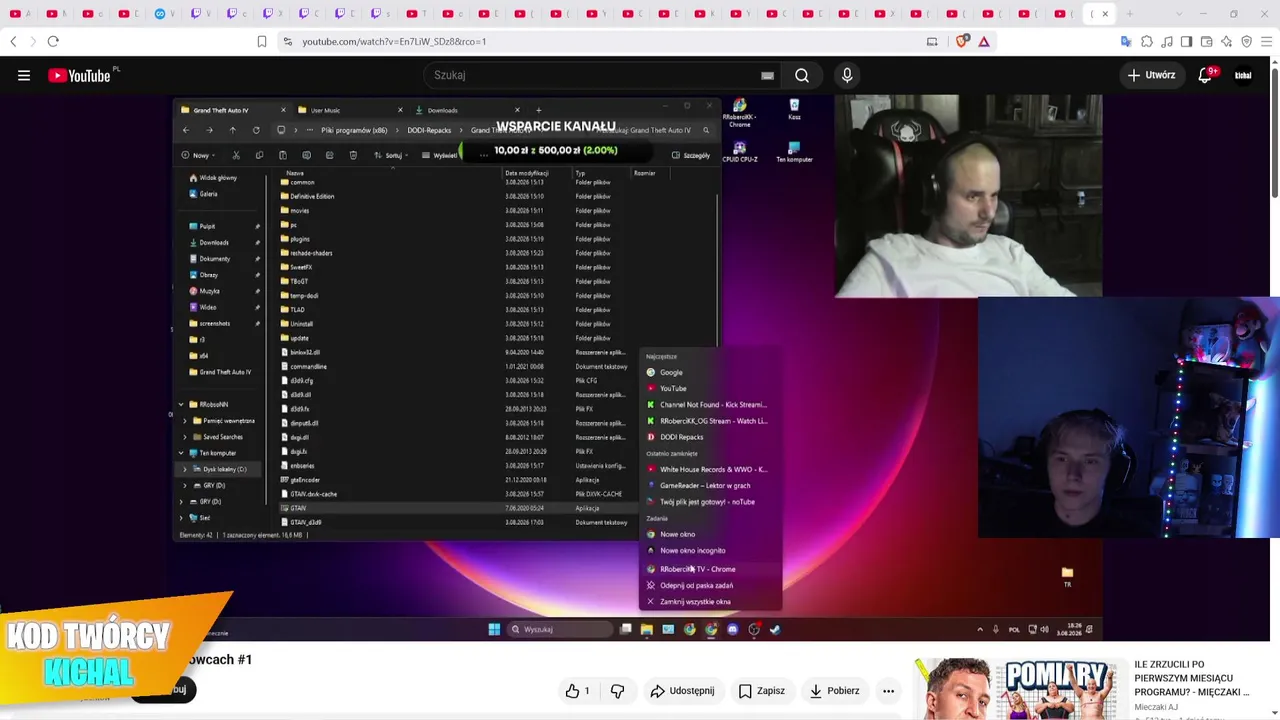This screenshot has width=1280, height=720.
Task: Reload the current browser page
Action: [x=53, y=41]
